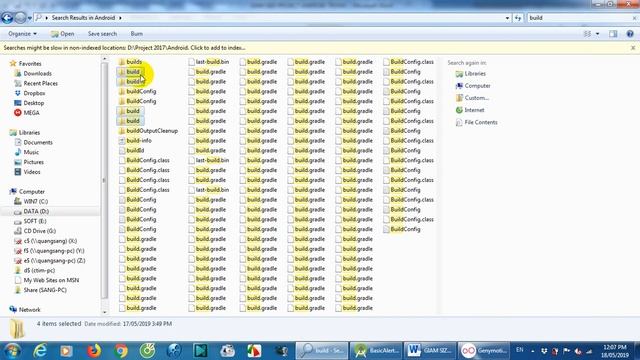Open Explorer Help
The width and height of the screenshot is (640, 360).
click(x=630, y=34)
